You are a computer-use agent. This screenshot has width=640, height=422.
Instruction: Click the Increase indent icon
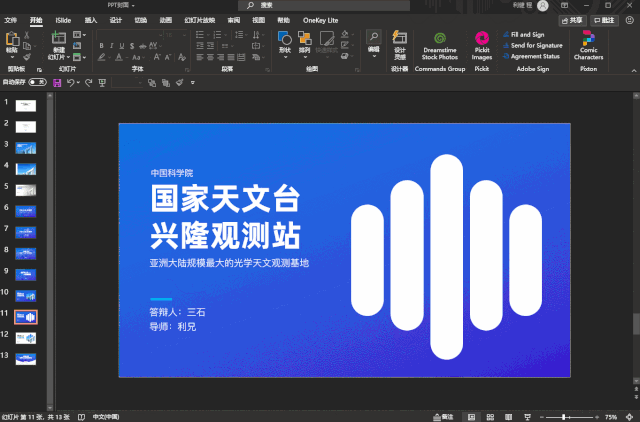[210, 46]
